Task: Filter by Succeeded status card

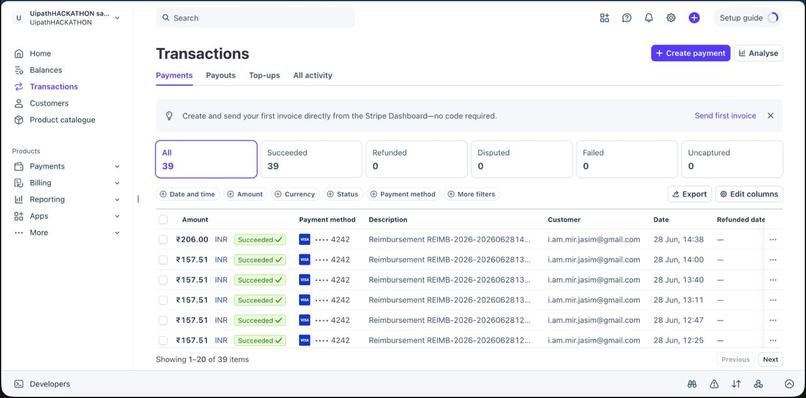Action: pos(311,159)
